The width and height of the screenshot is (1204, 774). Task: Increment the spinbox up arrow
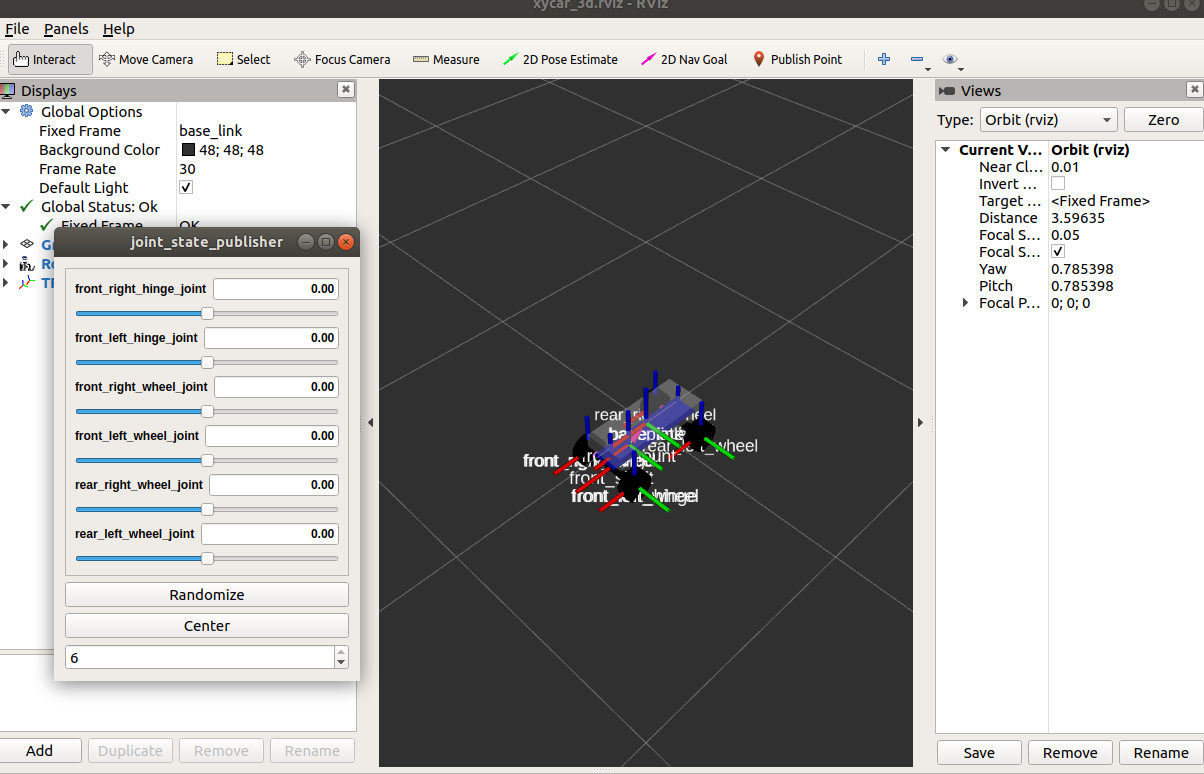[x=341, y=652]
